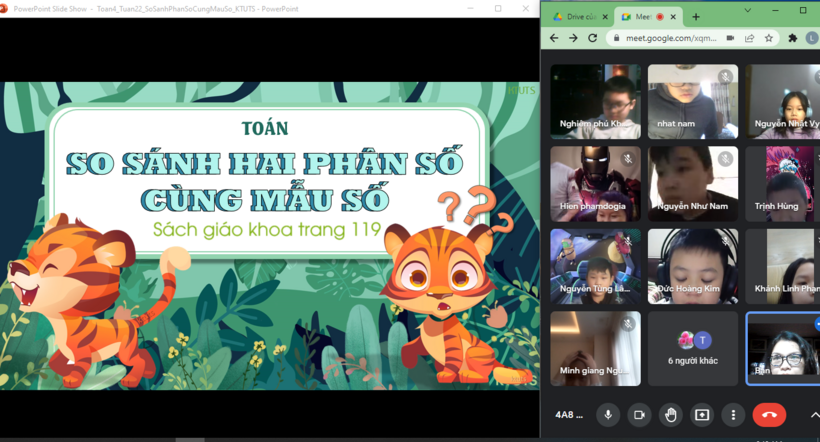The width and height of the screenshot is (820, 442).
Task: Reload the Meet page
Action: (x=593, y=38)
